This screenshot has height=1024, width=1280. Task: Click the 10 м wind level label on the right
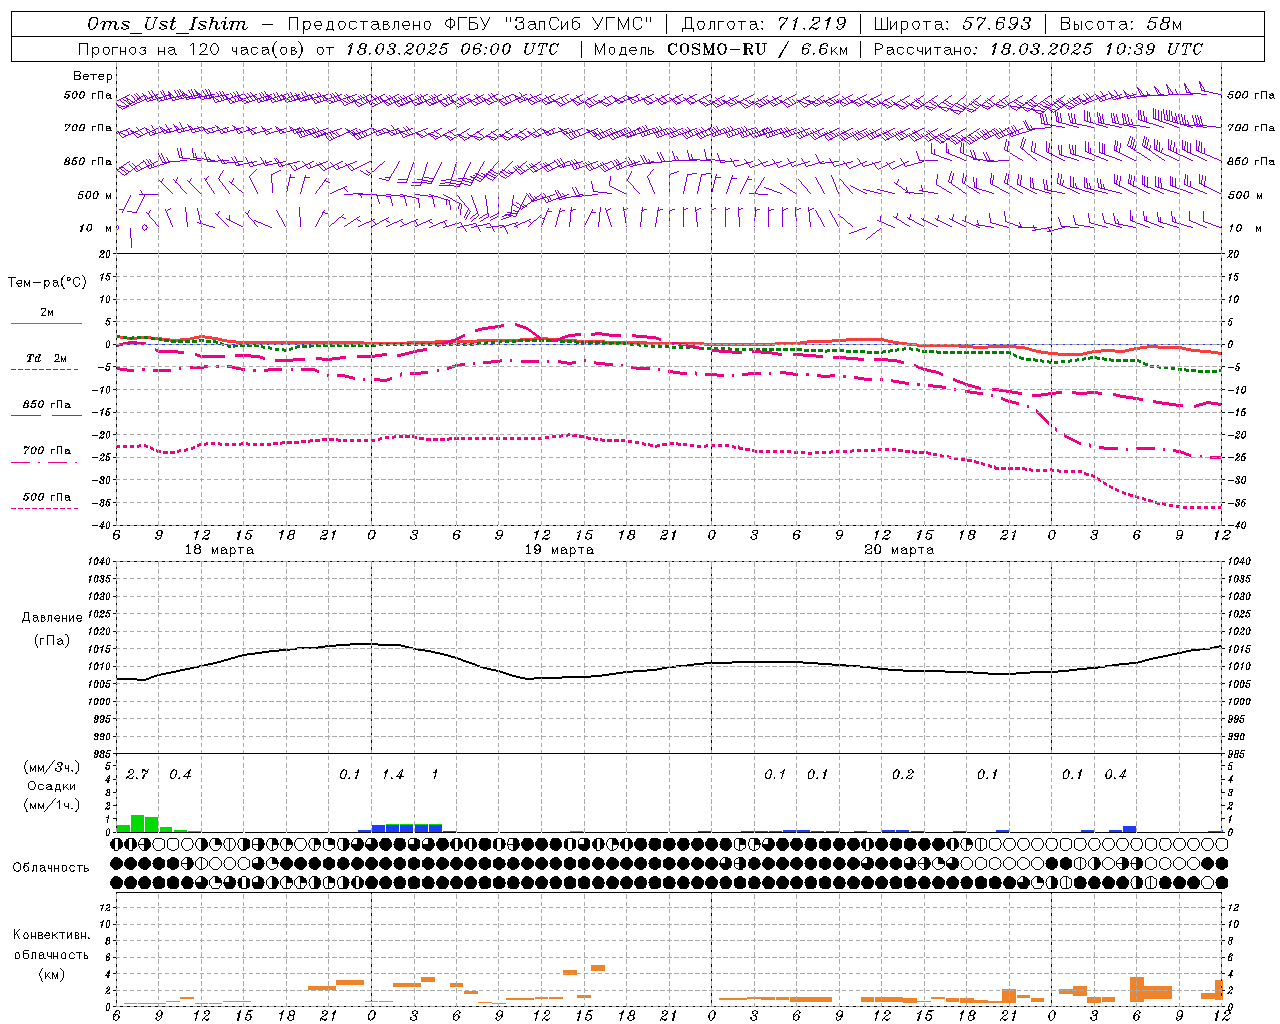click(1244, 228)
